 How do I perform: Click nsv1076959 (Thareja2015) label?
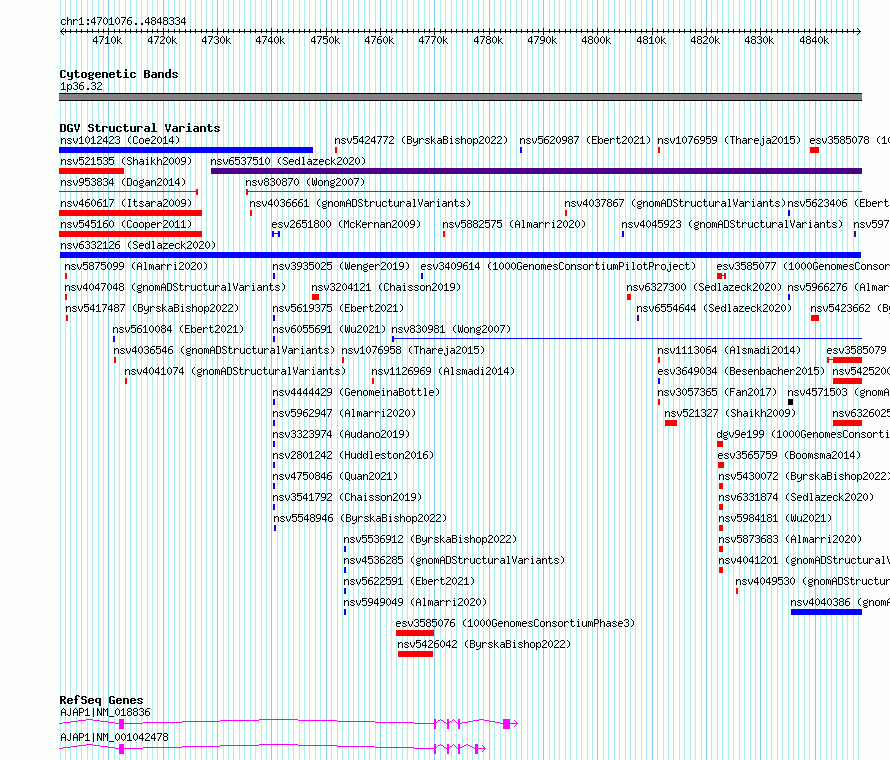tap(729, 140)
